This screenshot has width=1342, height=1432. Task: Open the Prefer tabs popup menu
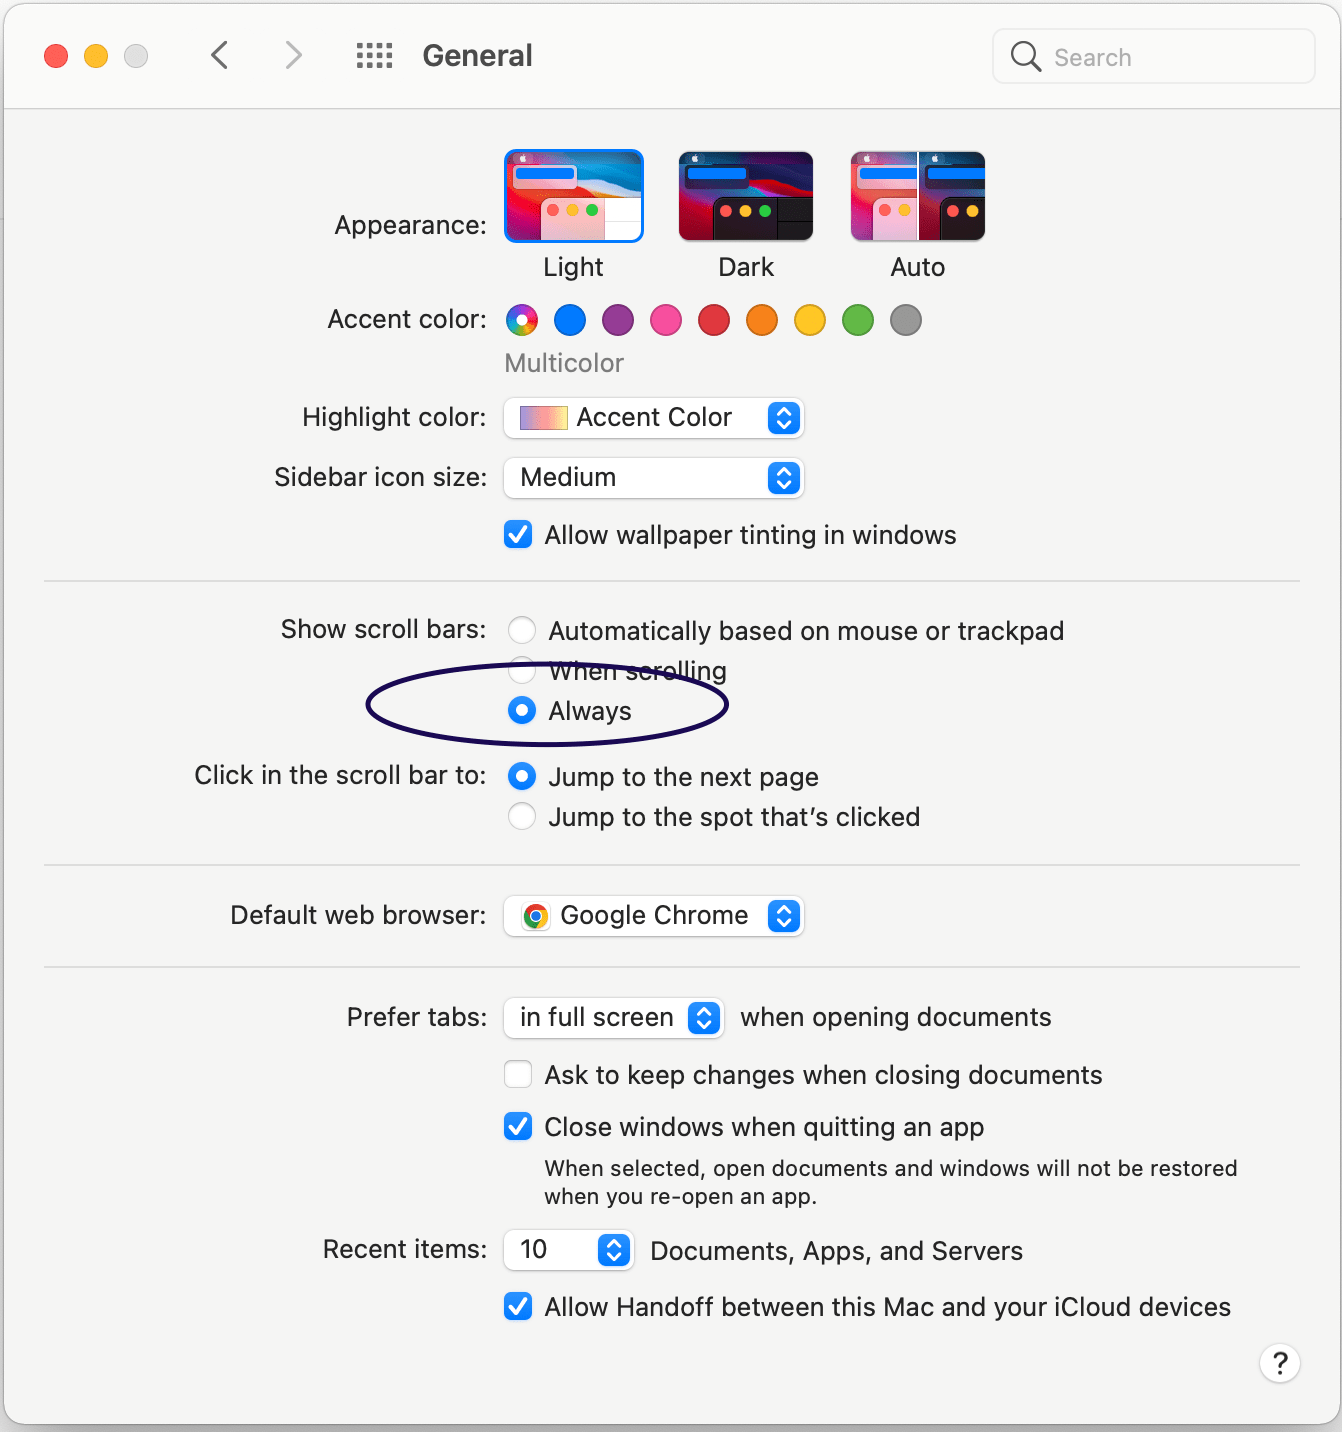pyautogui.click(x=614, y=1018)
